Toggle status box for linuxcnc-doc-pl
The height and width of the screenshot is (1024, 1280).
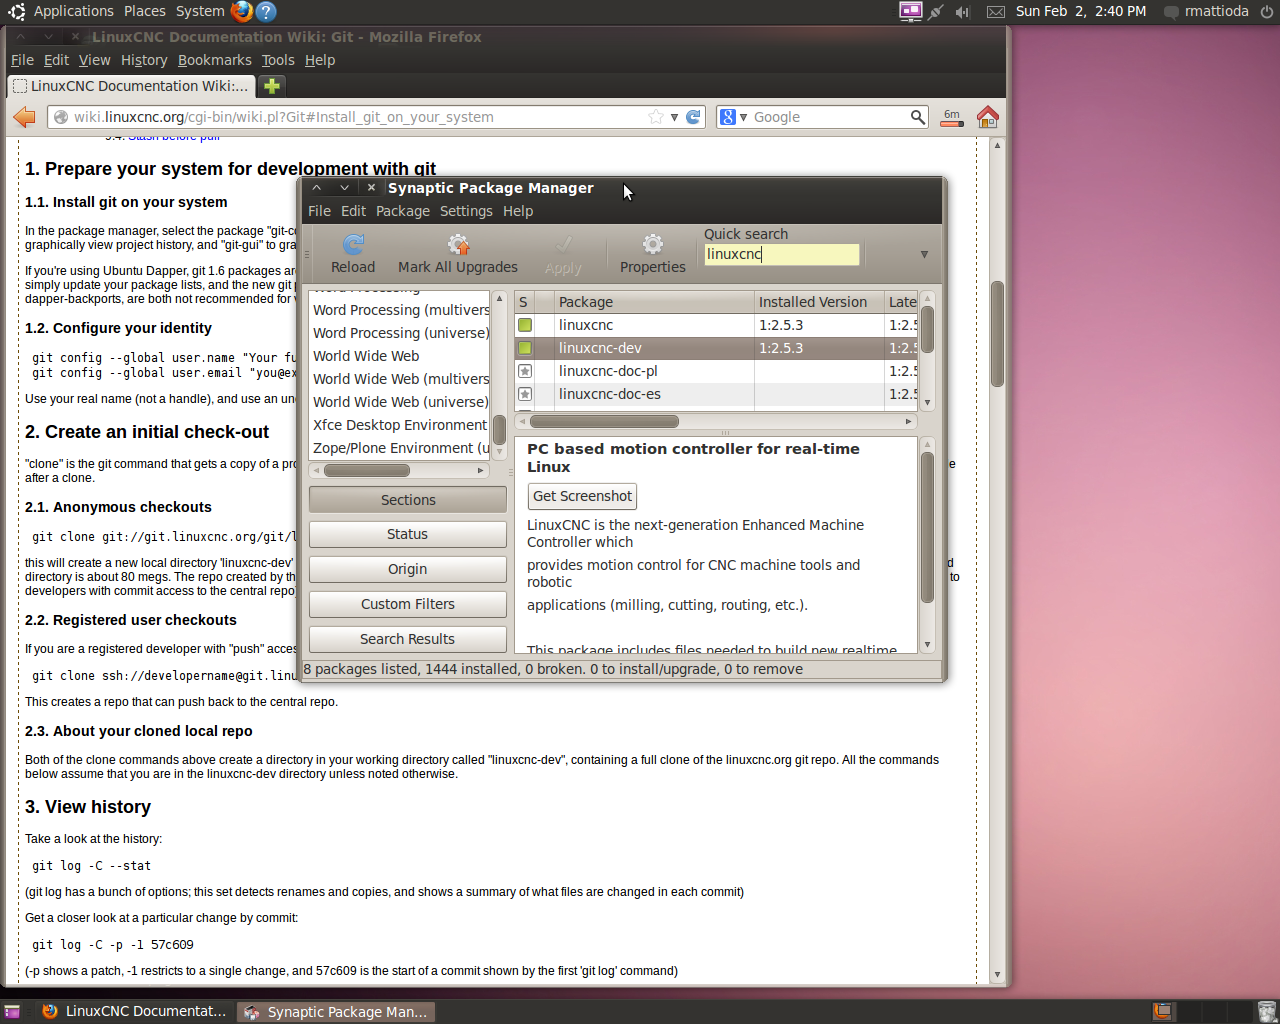tap(525, 371)
